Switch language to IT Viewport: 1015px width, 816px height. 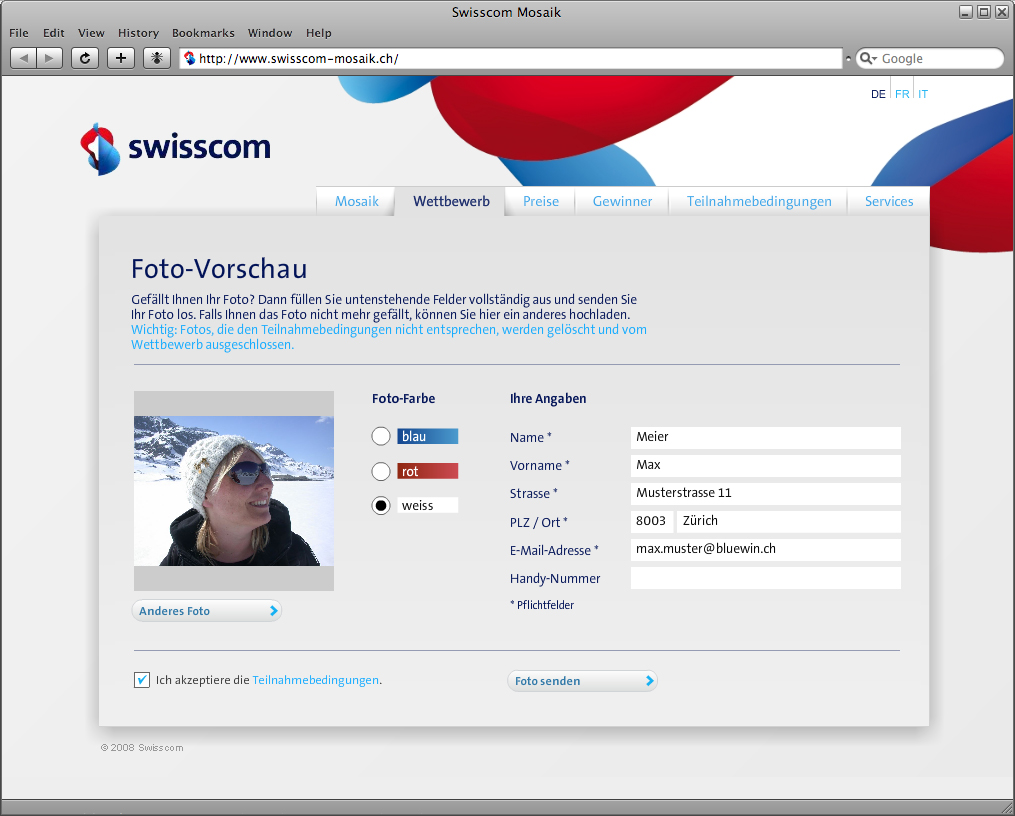coord(923,94)
